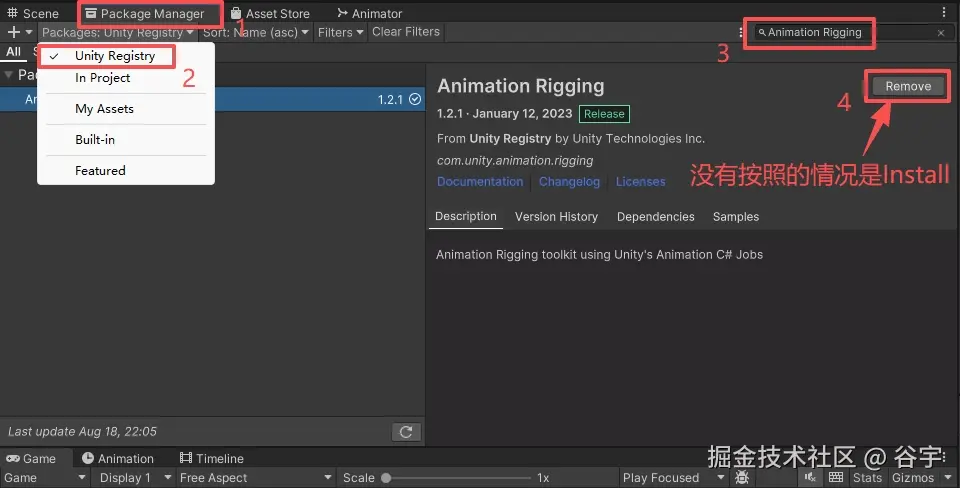Viewport: 960px width, 488px height.
Task: Click the package description text
Action: click(x=599, y=255)
